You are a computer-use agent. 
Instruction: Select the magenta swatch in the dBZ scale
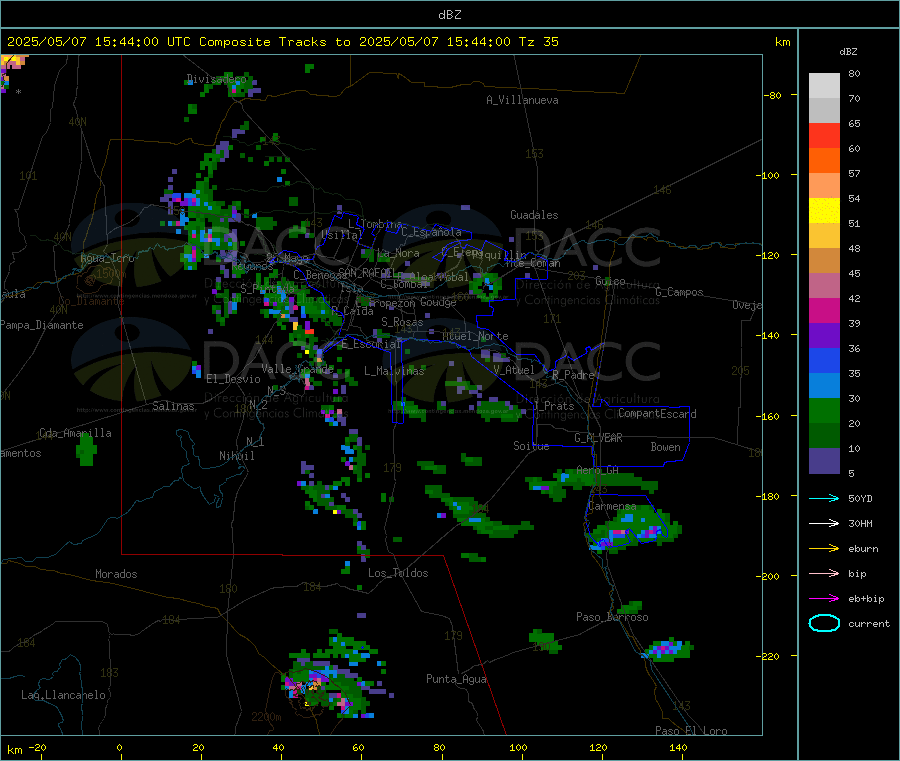pos(824,310)
